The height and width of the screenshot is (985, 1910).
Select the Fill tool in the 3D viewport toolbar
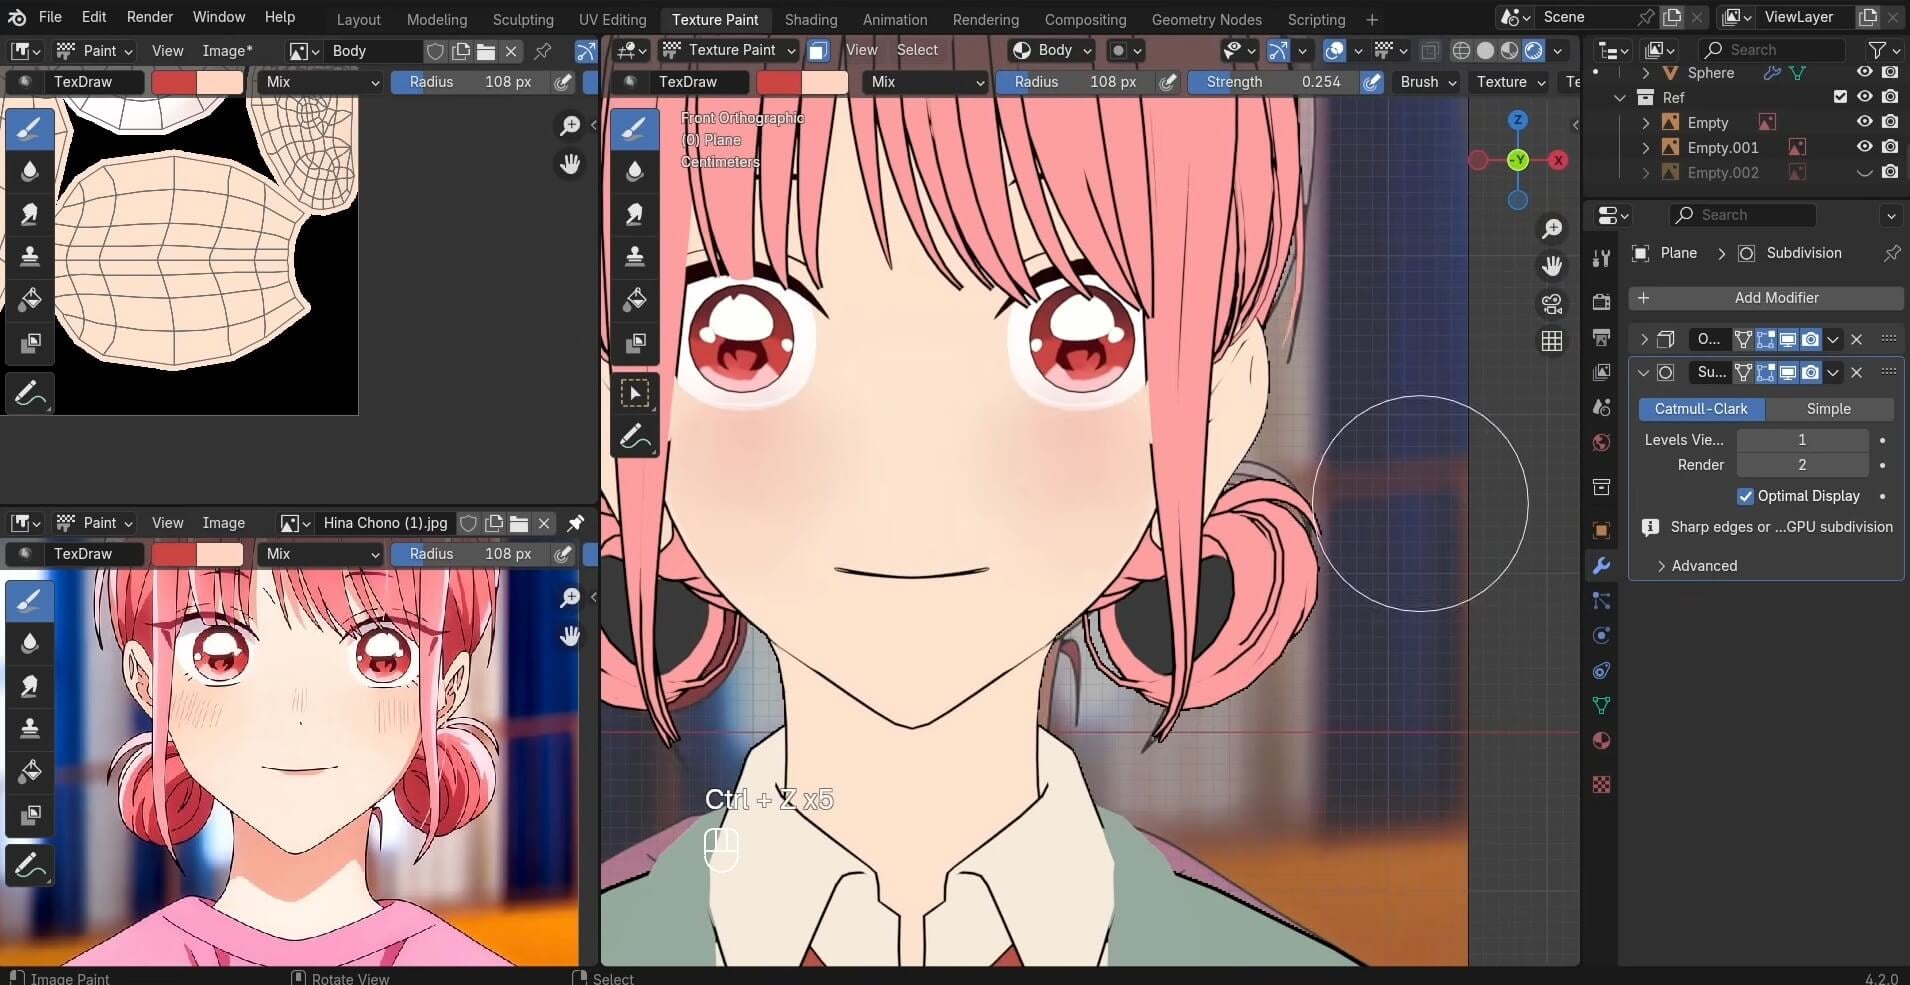point(635,300)
